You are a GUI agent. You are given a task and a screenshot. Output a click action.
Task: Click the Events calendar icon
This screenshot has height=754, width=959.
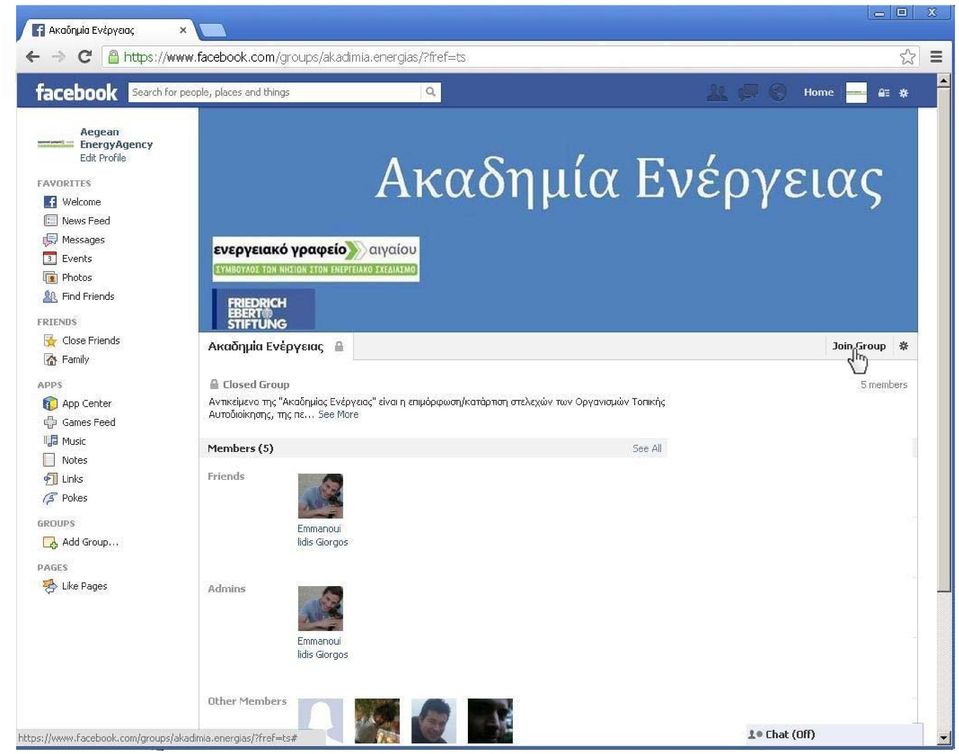[50, 259]
